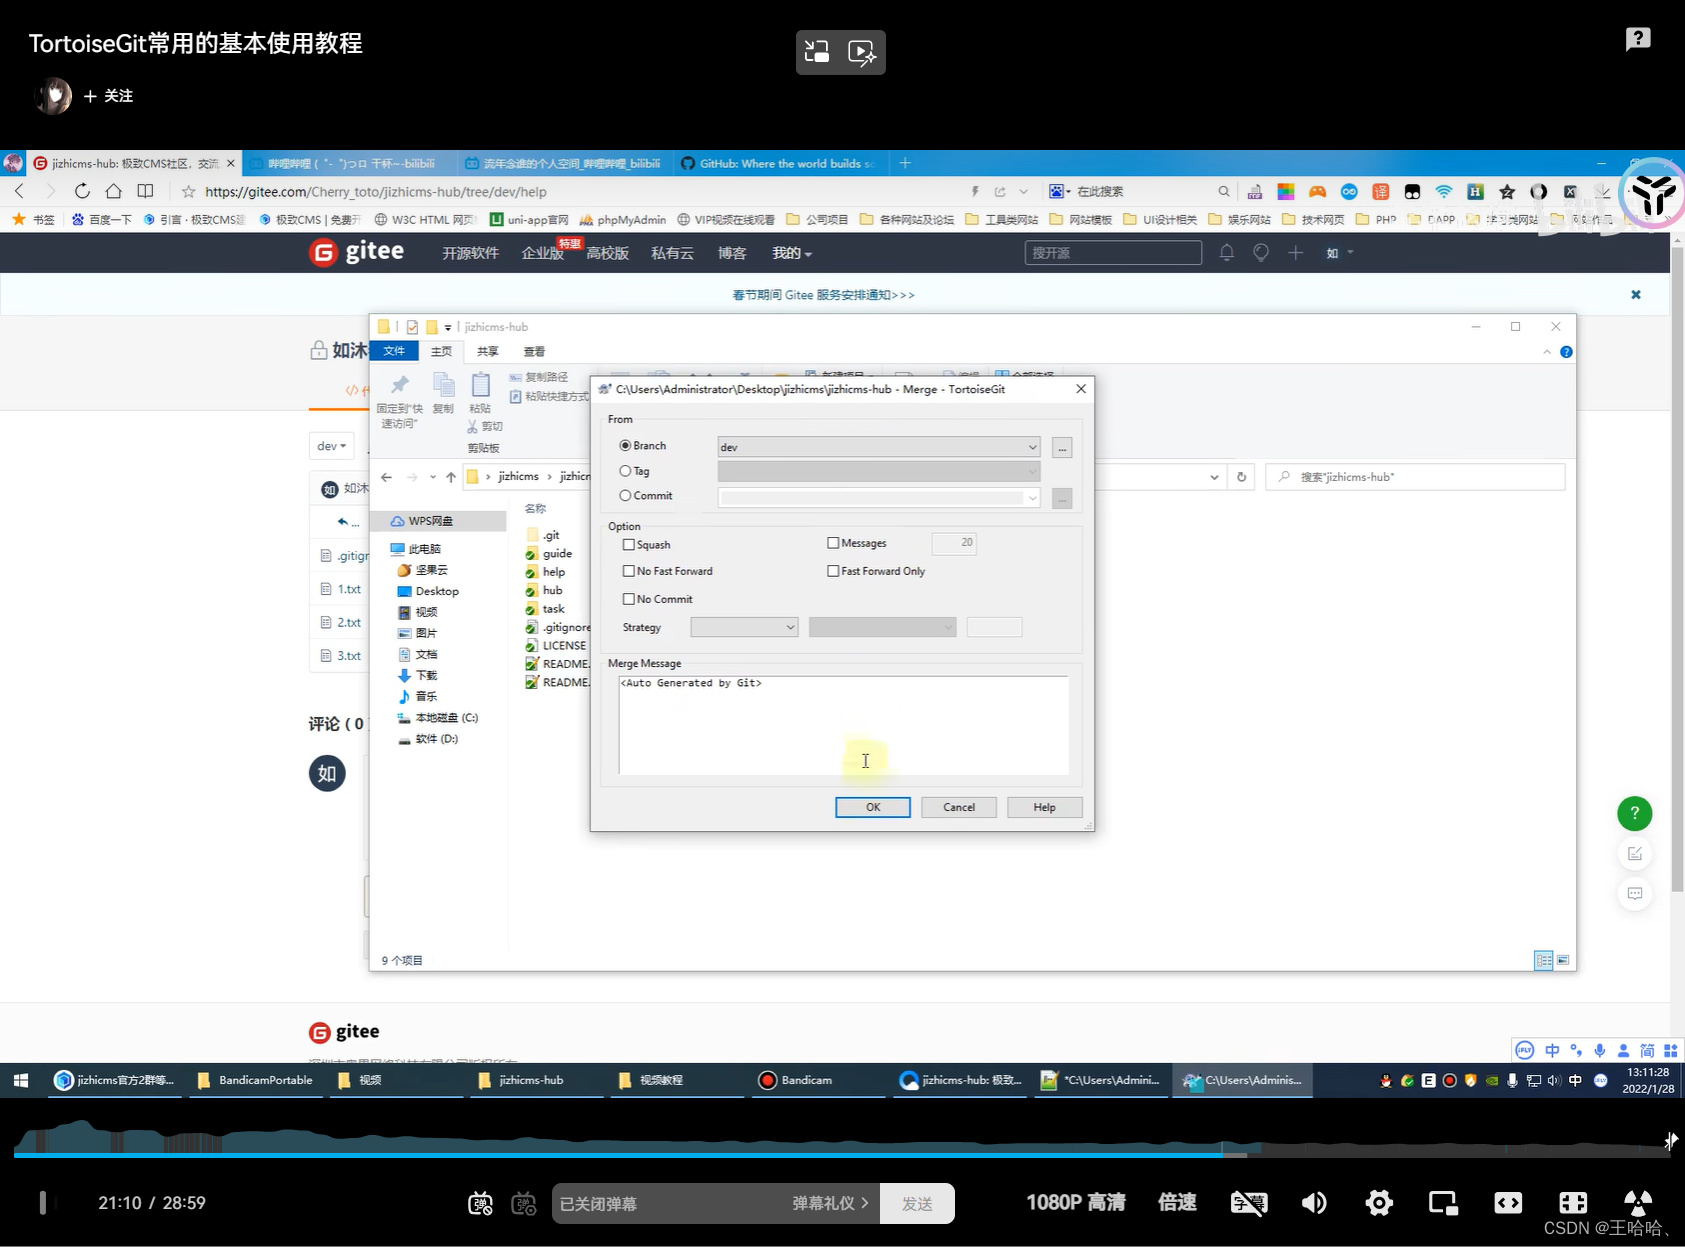Screen dimensions: 1685x1247
Task: Select the Commit radio button
Action: click(625, 496)
